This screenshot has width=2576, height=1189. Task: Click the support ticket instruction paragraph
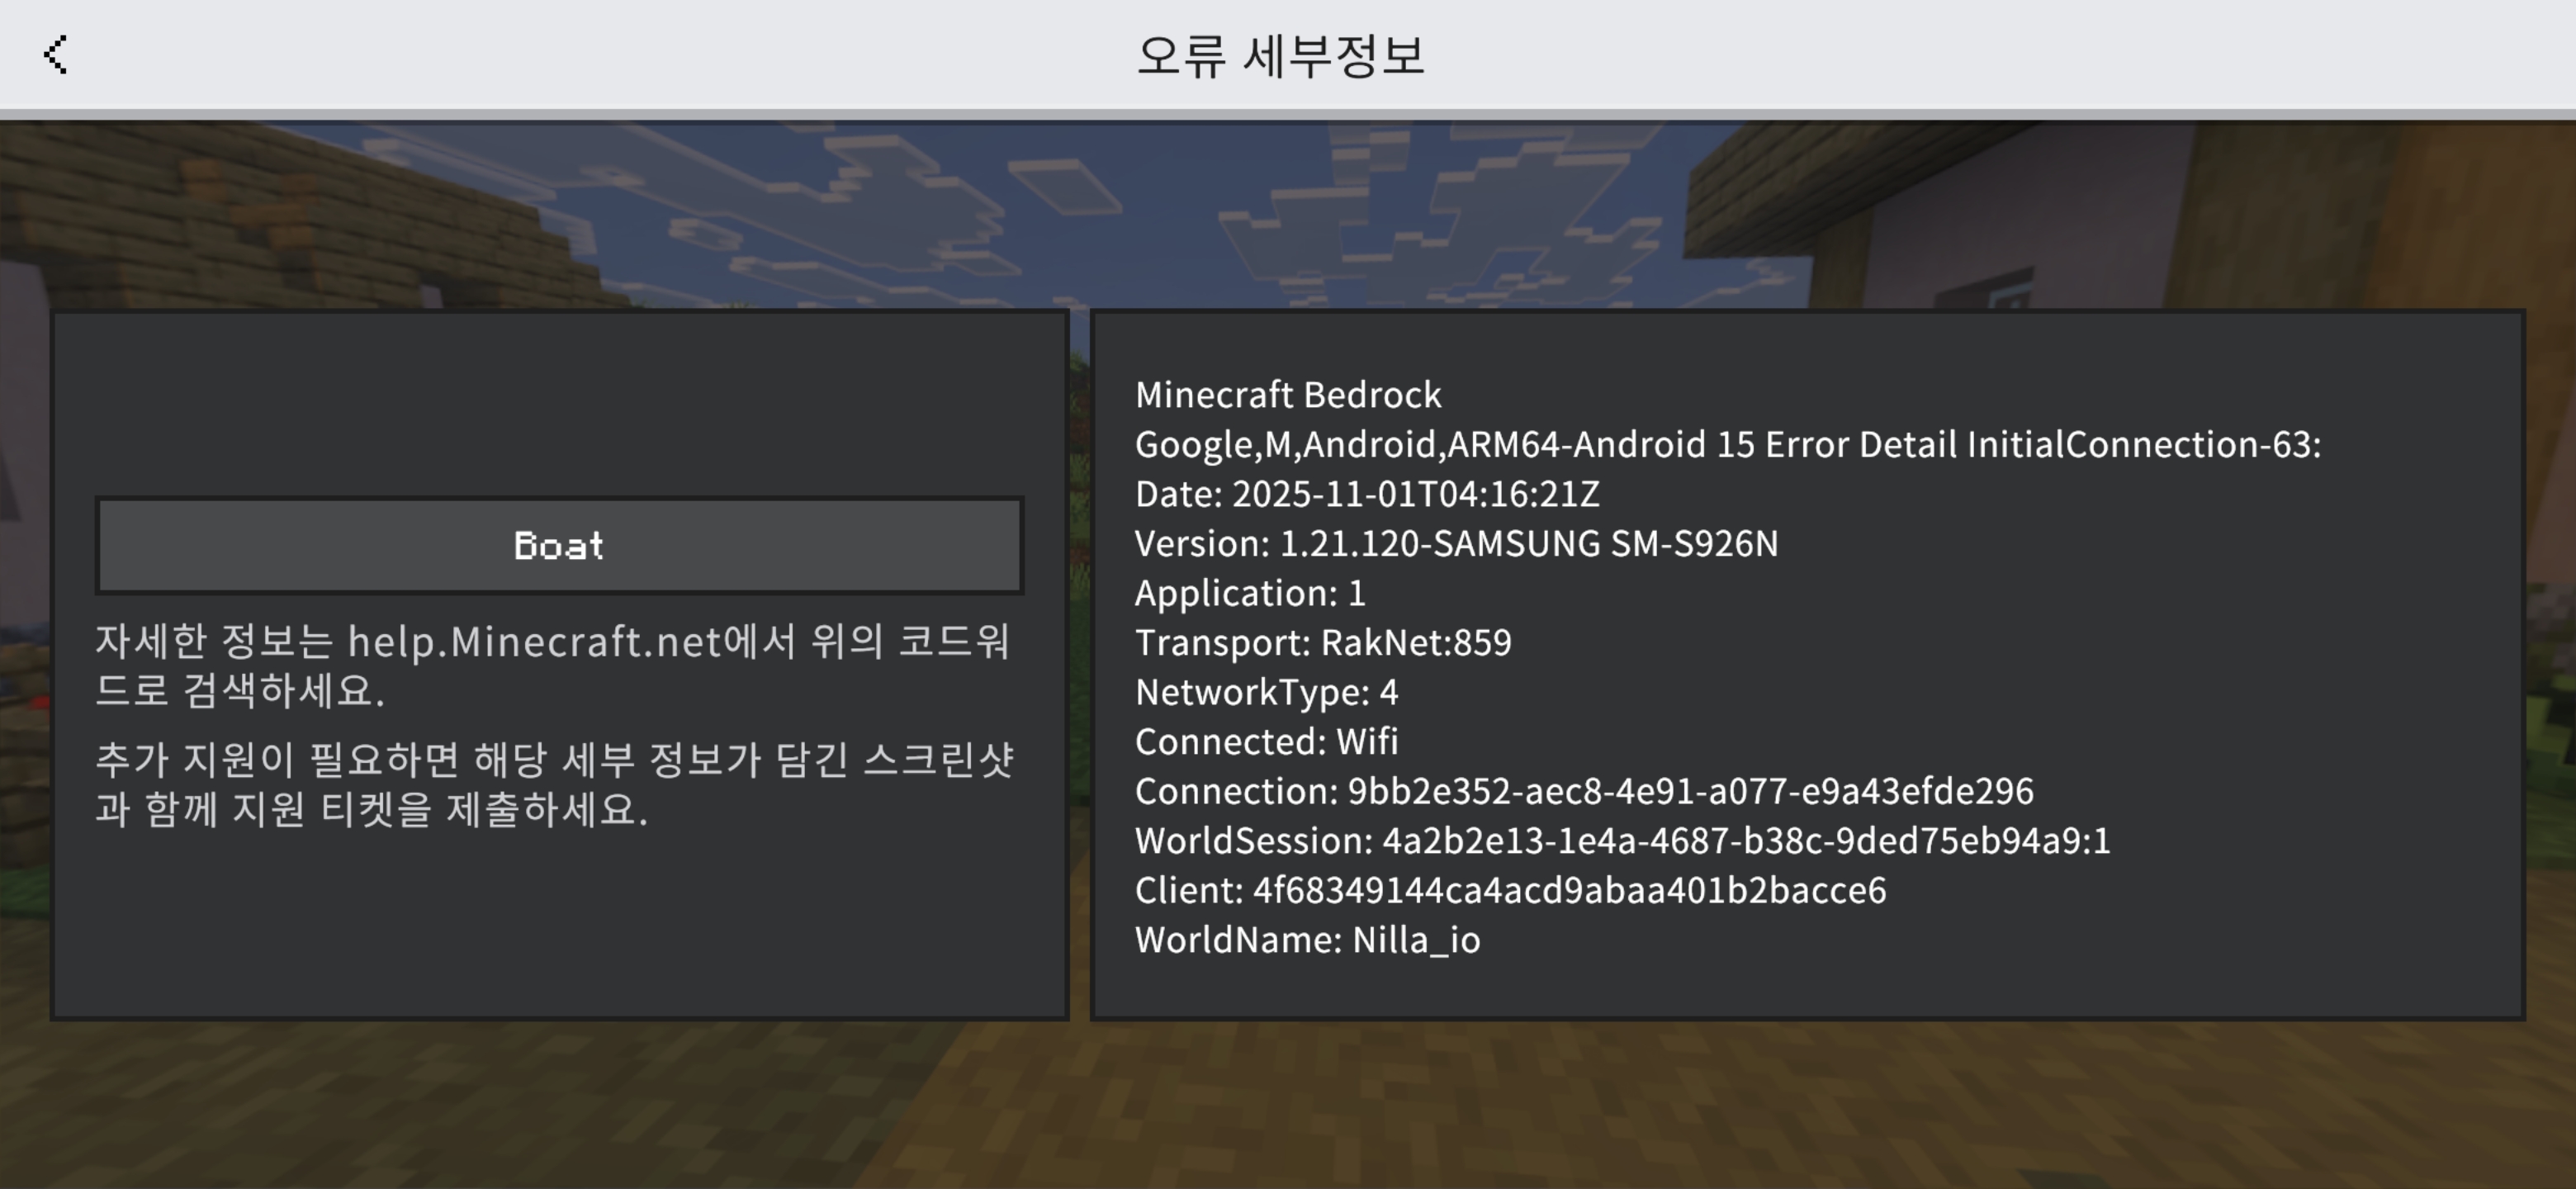click(x=554, y=785)
